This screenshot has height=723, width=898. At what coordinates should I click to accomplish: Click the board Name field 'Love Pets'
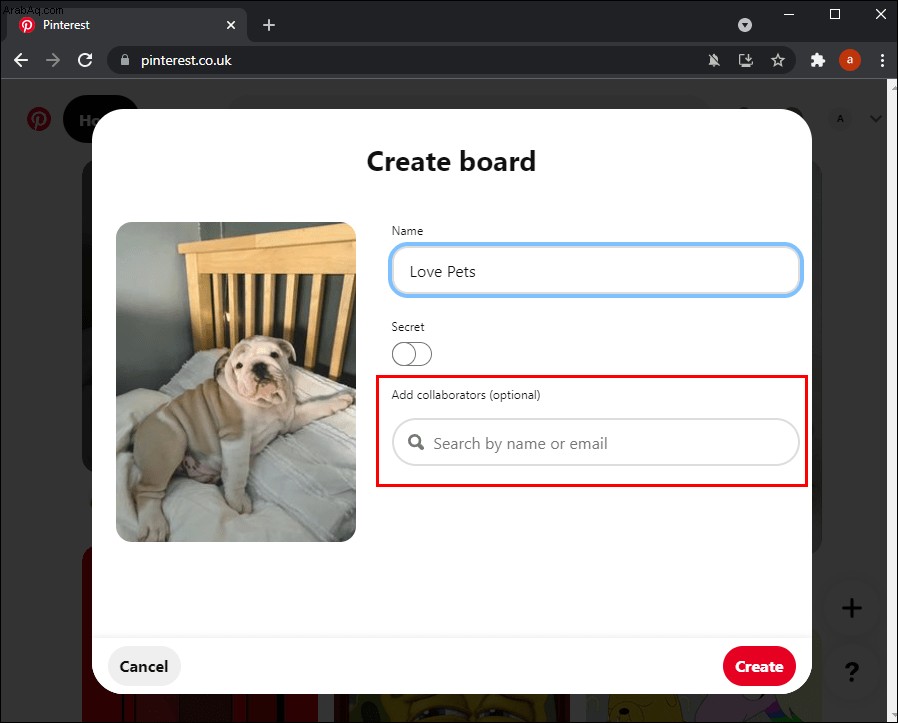pyautogui.click(x=596, y=270)
